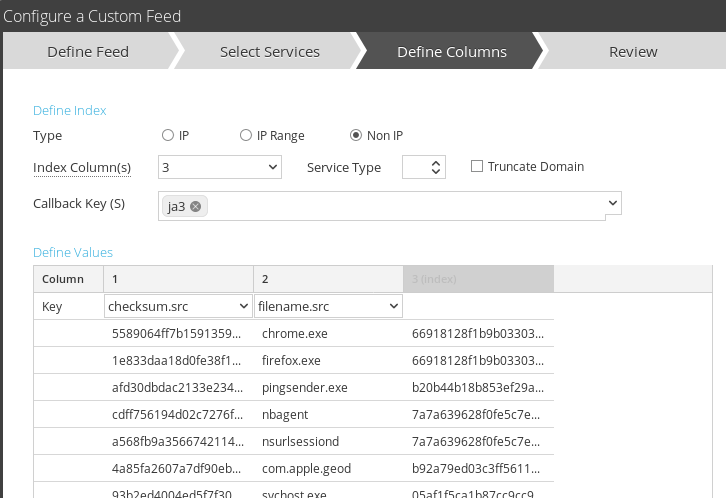
Task: Adjust the Service Type stepper
Action: [435, 167]
